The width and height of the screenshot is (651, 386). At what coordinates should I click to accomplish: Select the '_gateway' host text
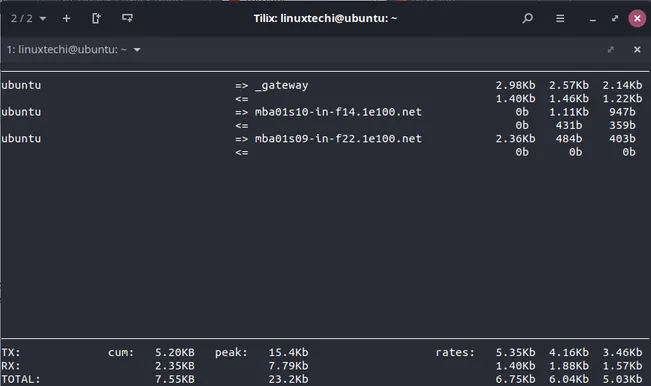[x=282, y=86]
